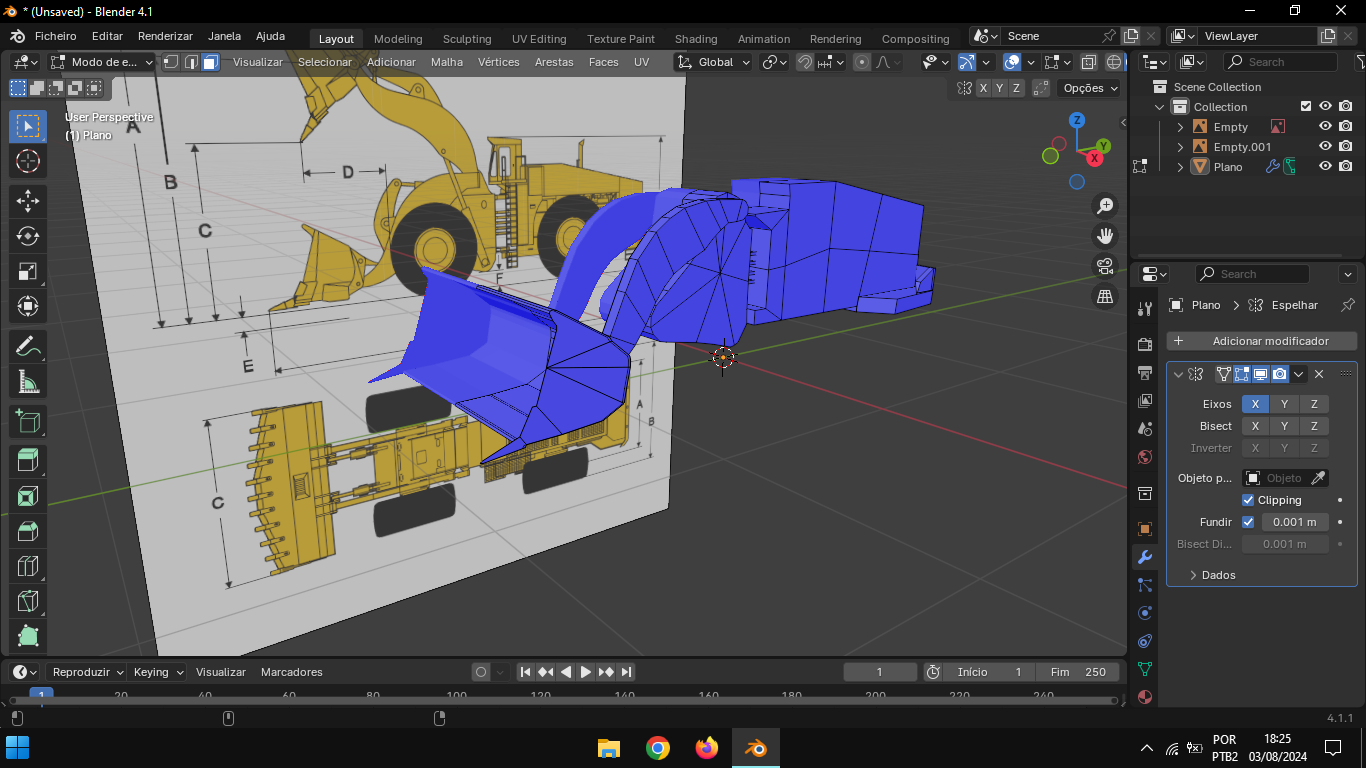Enable Bisect X in mirror modifier
This screenshot has height=768, width=1366.
click(1255, 426)
